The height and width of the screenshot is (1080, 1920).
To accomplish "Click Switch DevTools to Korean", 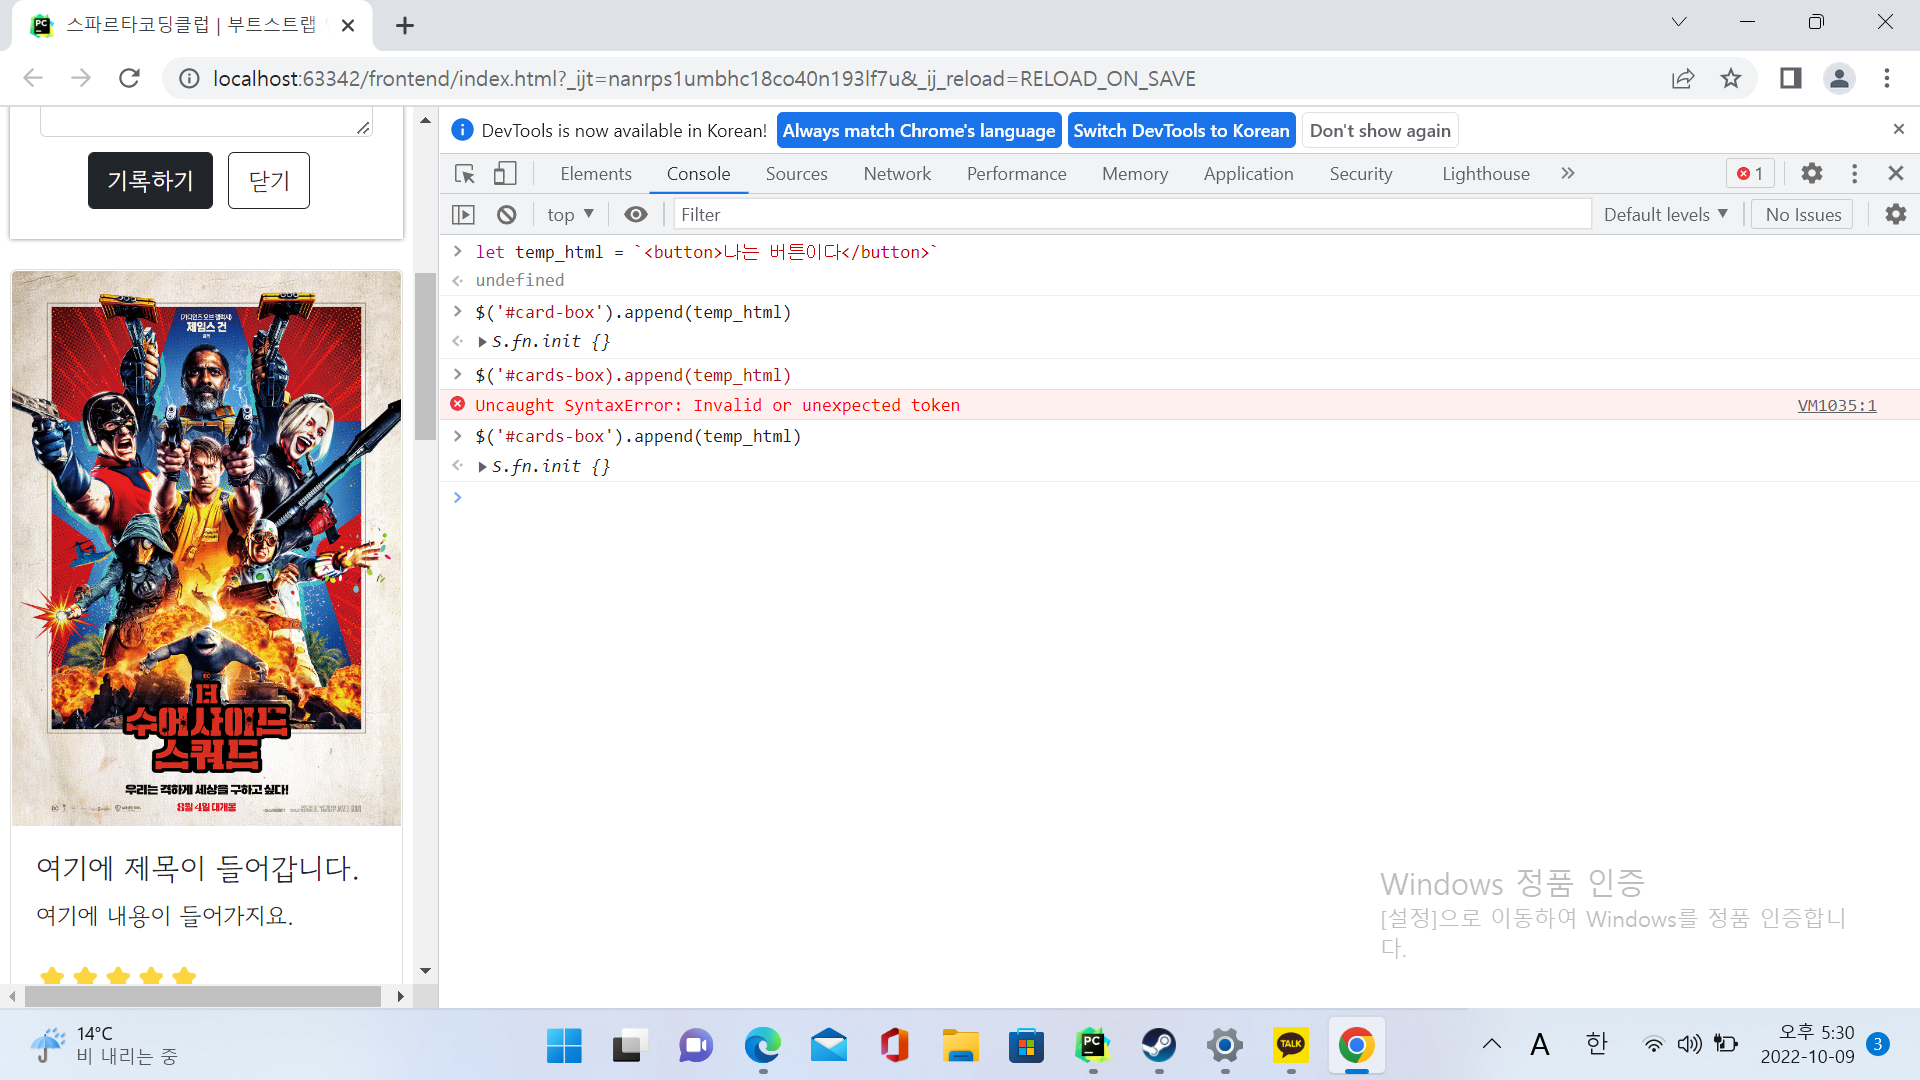I will pyautogui.click(x=1181, y=131).
